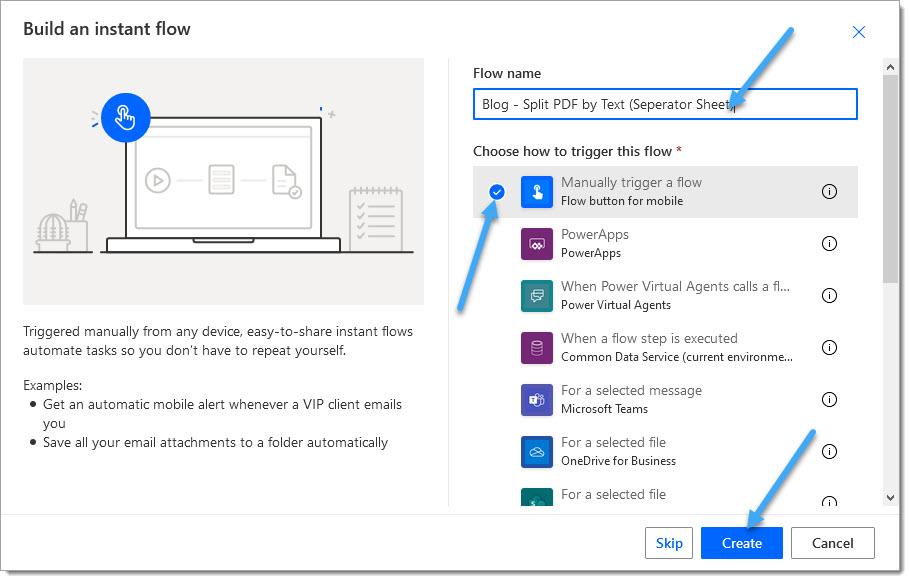
Task: Click the "For a selected message" text
Action: 631,391
